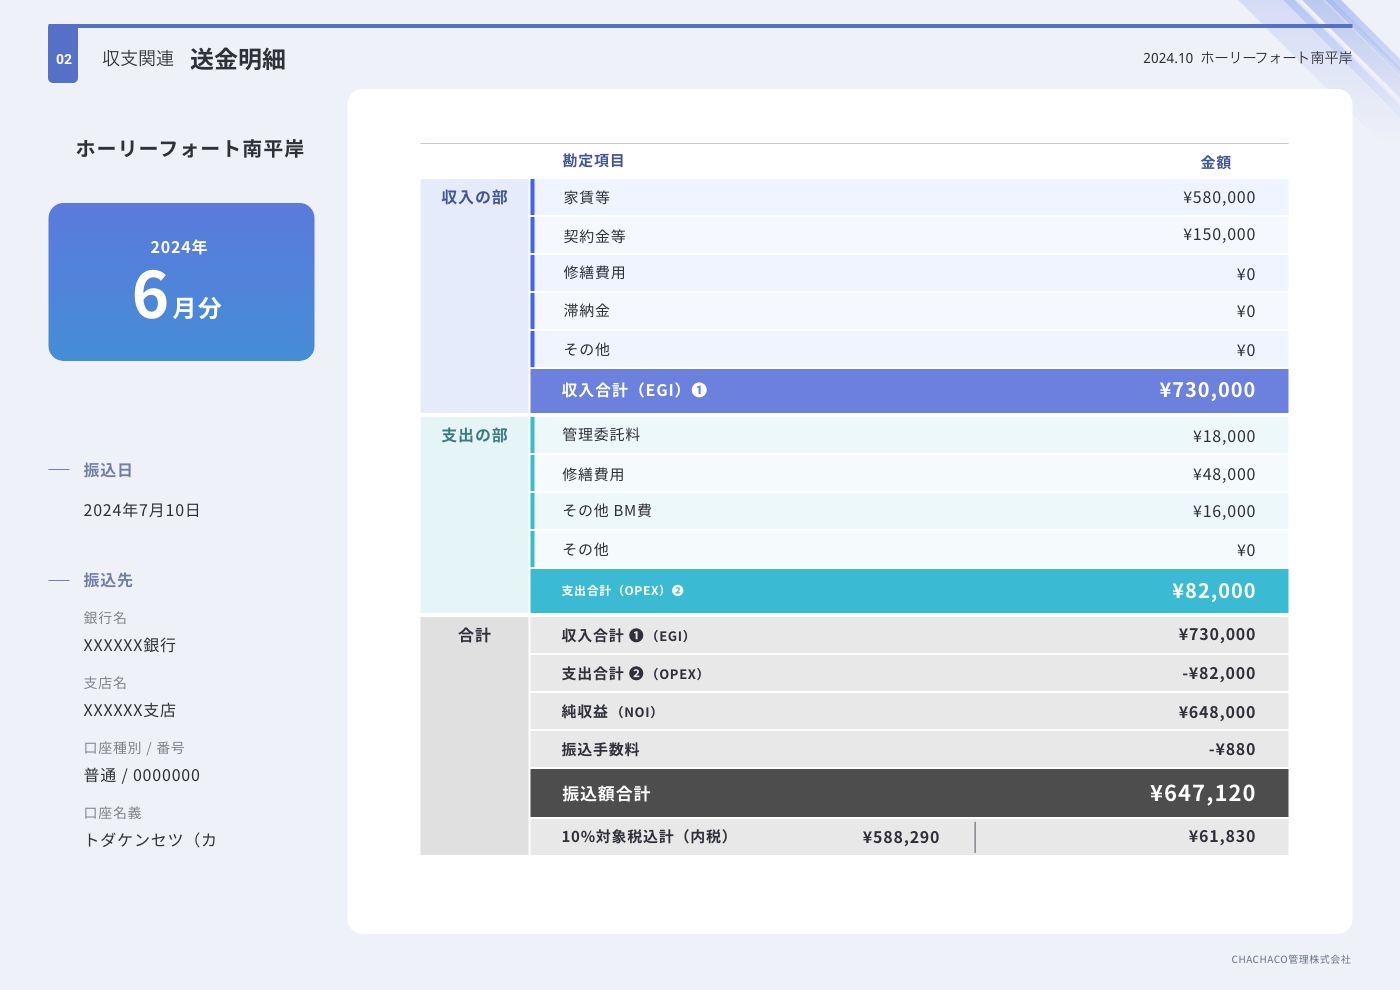Select the 収入の部 section label

click(475, 198)
